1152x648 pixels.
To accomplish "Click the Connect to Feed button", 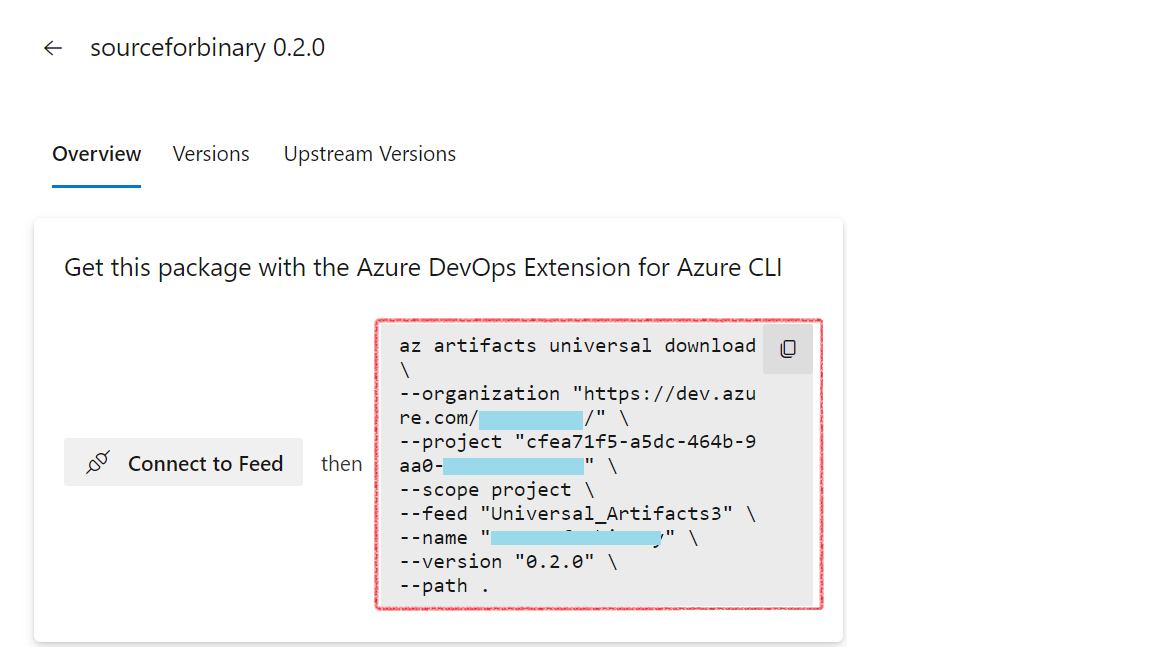I will pyautogui.click(x=183, y=462).
